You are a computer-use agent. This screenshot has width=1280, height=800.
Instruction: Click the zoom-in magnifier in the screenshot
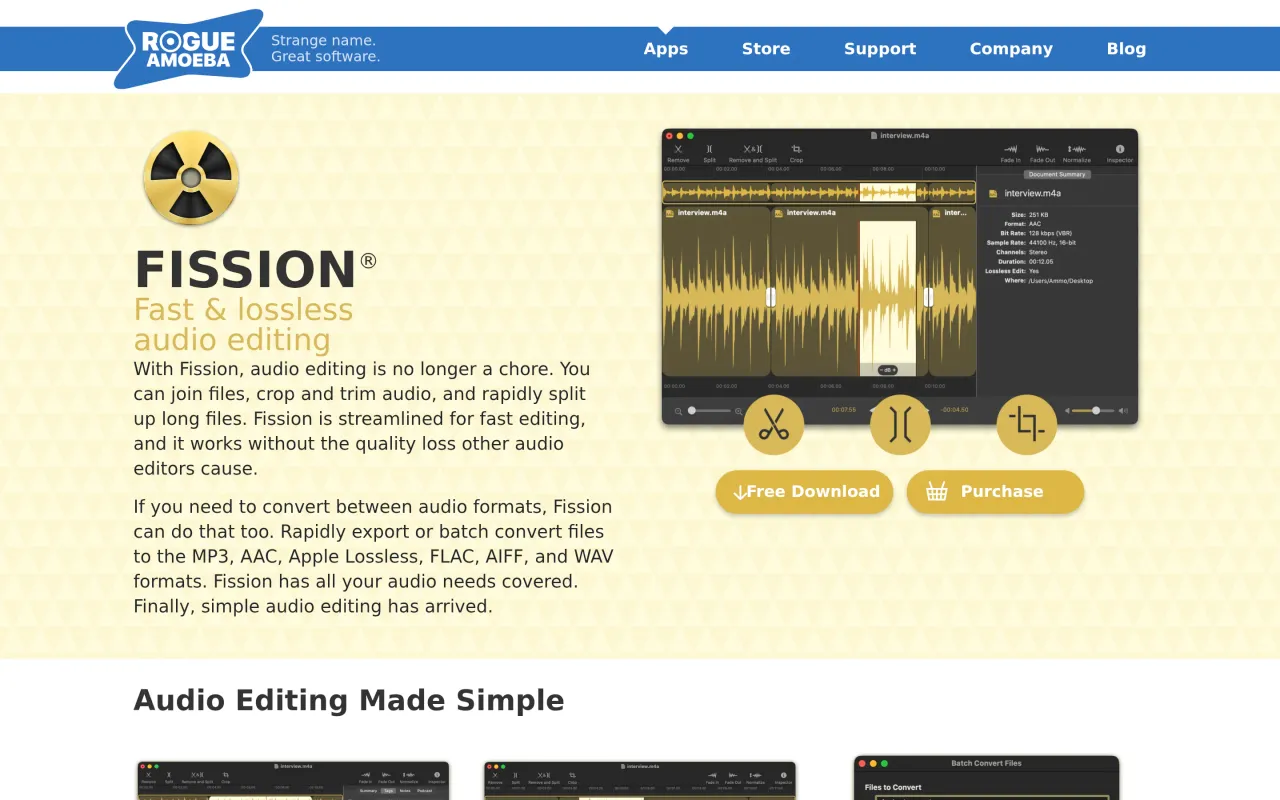(739, 411)
